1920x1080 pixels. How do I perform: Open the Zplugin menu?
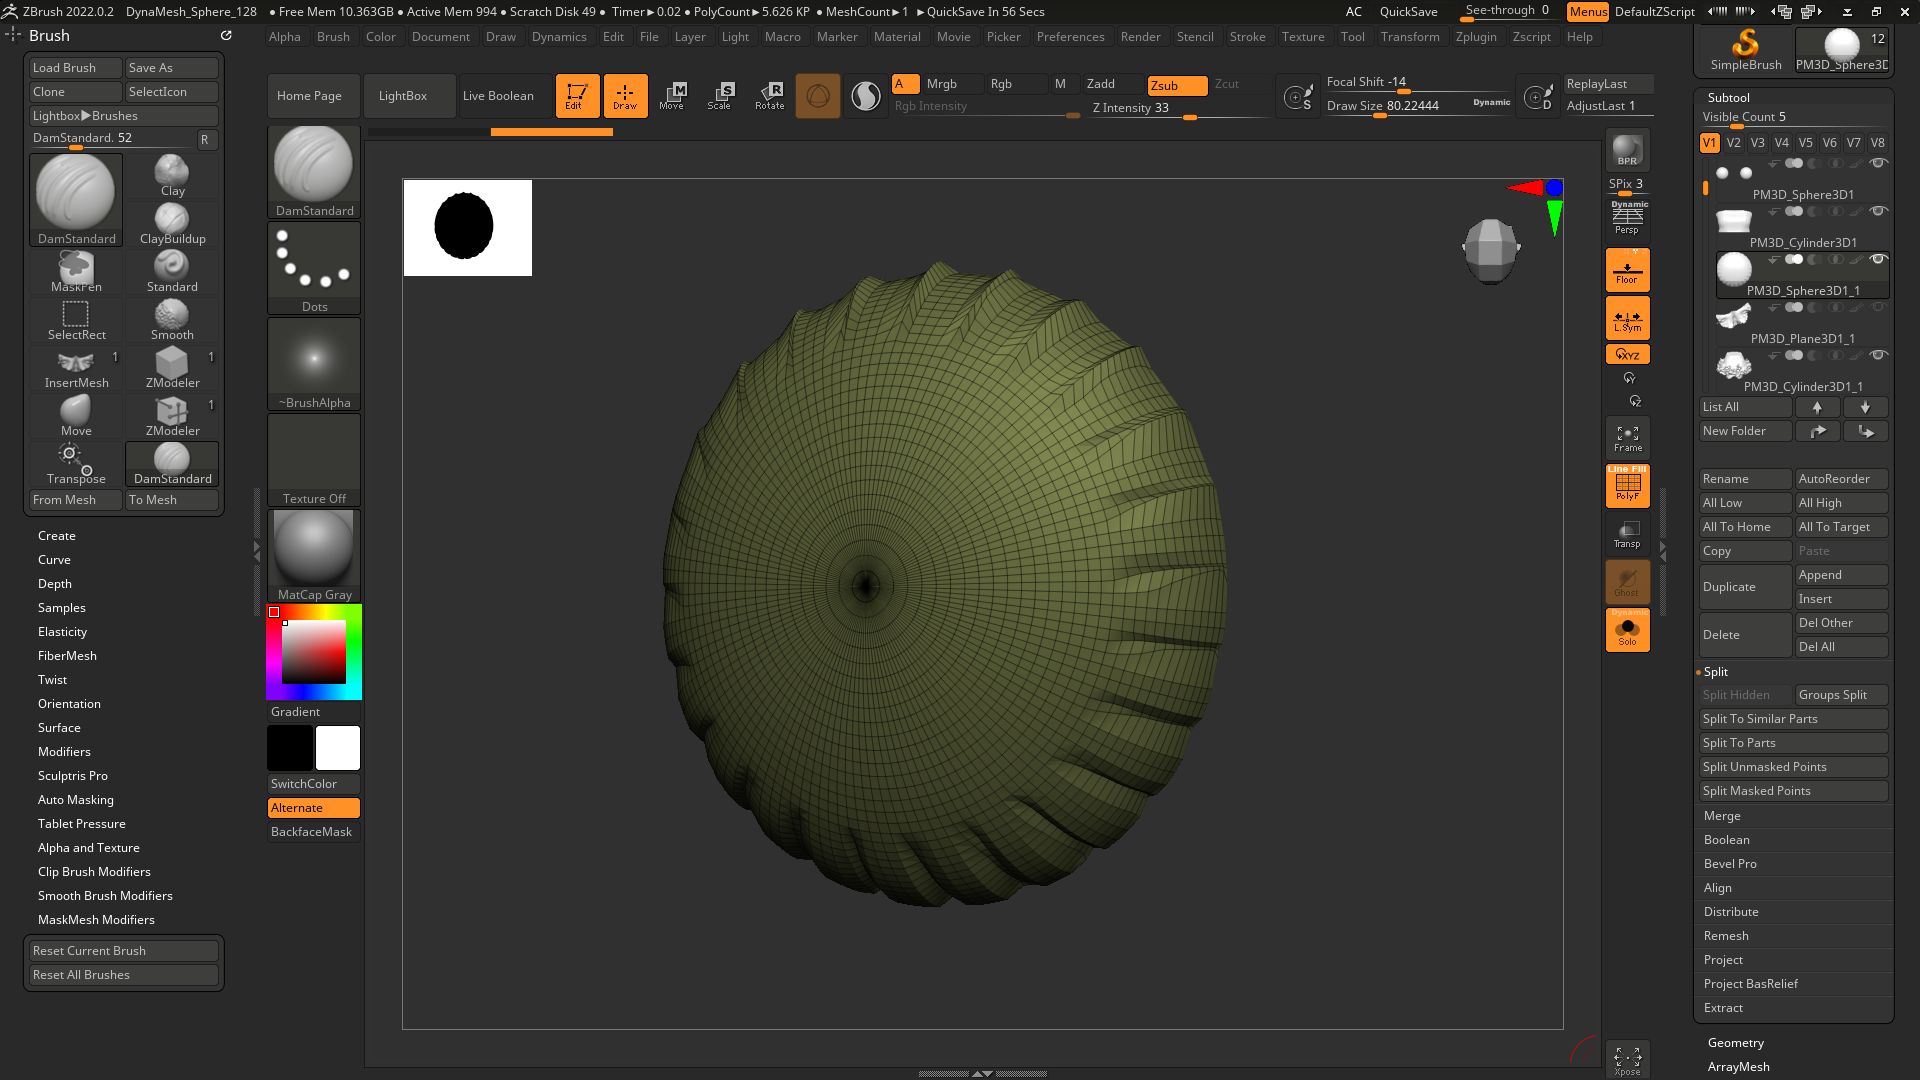1476,37
